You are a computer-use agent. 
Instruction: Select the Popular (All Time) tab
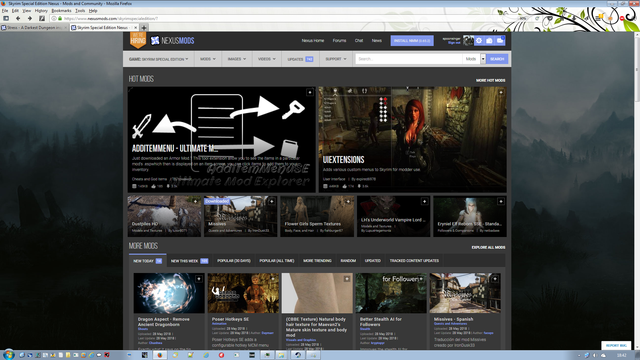[x=277, y=261]
